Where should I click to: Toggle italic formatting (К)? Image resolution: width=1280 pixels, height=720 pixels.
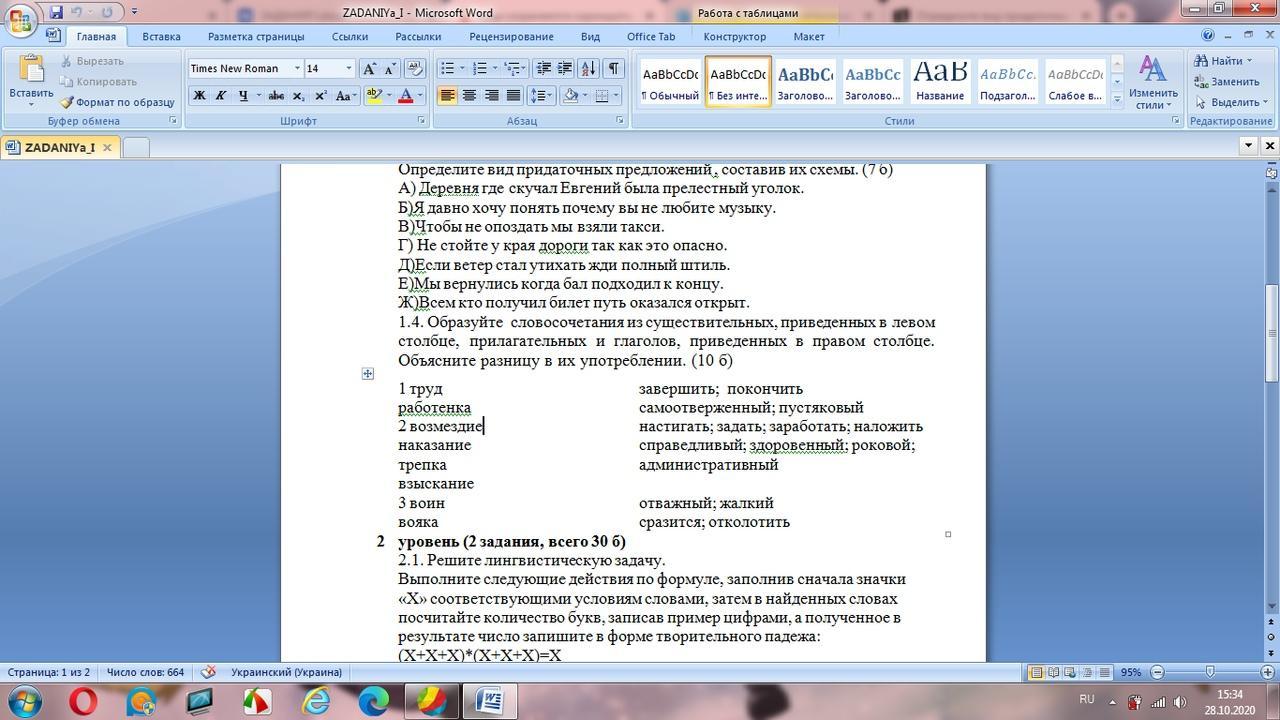(221, 96)
